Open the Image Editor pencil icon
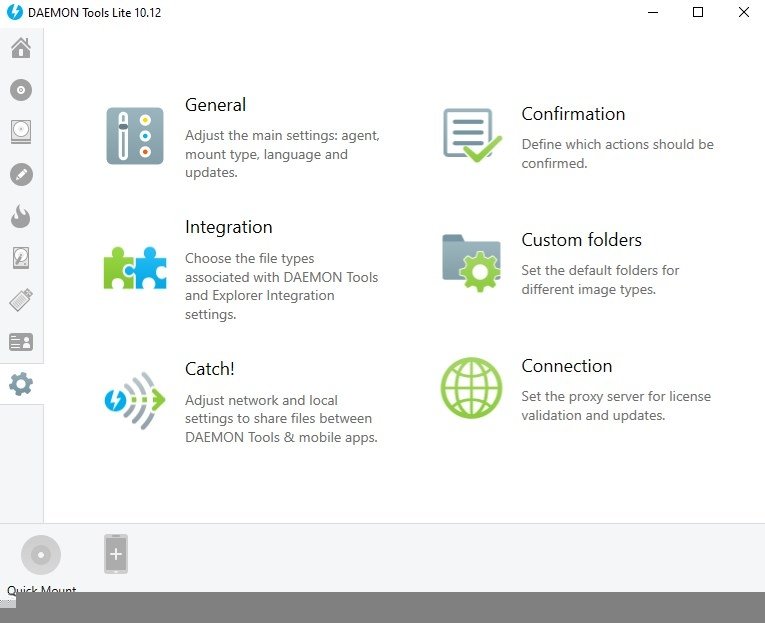Image resolution: width=765 pixels, height=623 pixels. click(x=21, y=174)
